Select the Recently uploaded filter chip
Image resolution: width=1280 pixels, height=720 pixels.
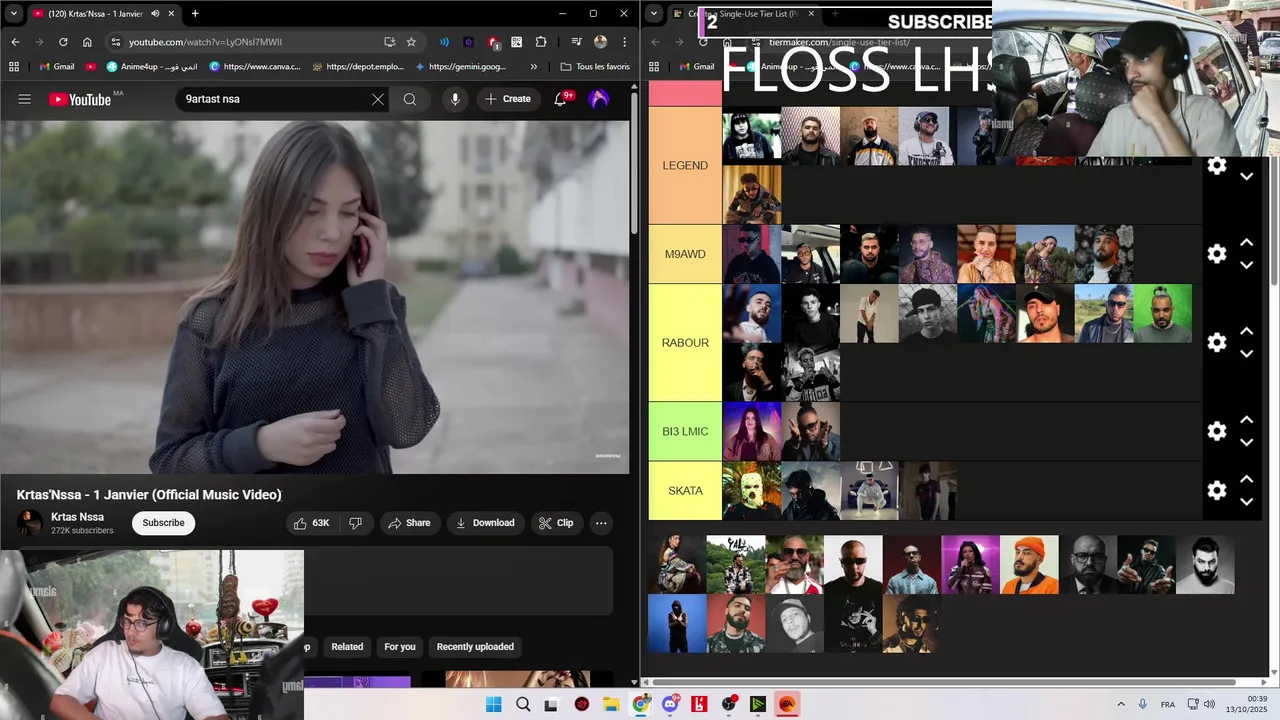(475, 647)
